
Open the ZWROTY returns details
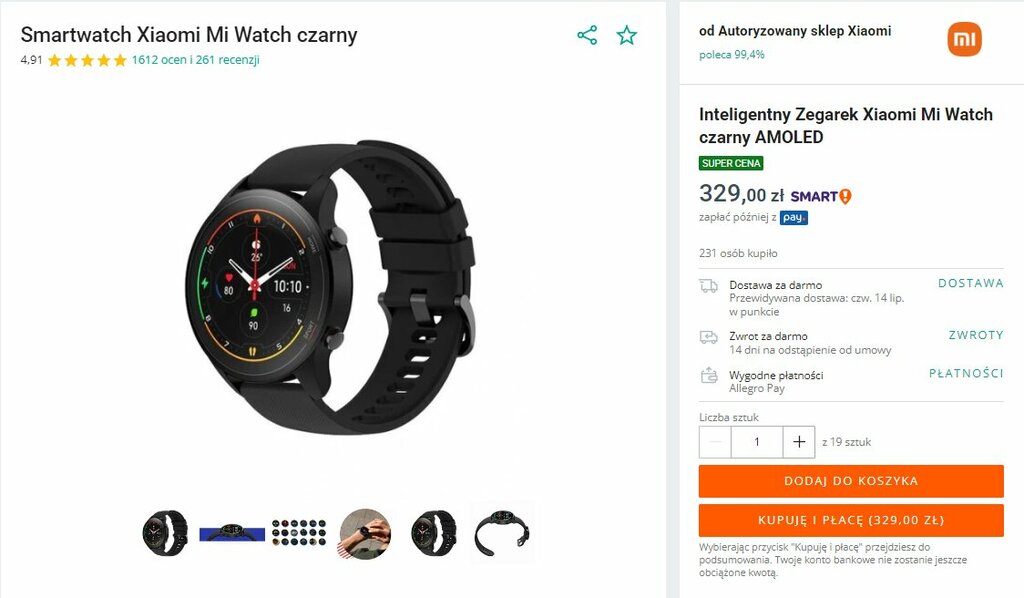pos(976,335)
